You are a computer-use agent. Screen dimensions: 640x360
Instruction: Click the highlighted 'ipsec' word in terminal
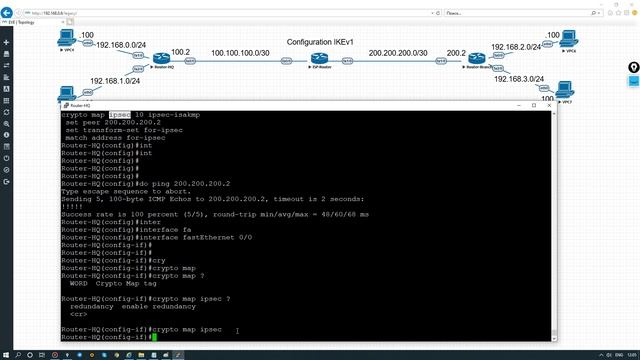click(120, 115)
